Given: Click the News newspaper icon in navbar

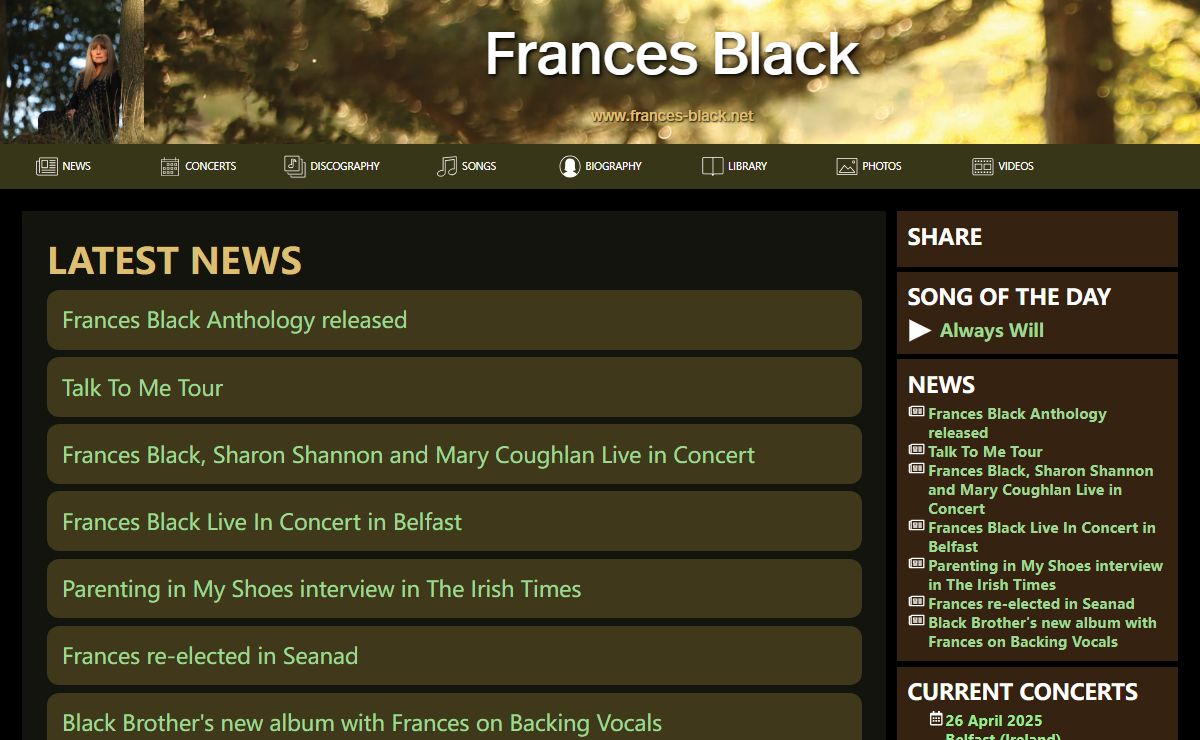Looking at the screenshot, I should [47, 166].
